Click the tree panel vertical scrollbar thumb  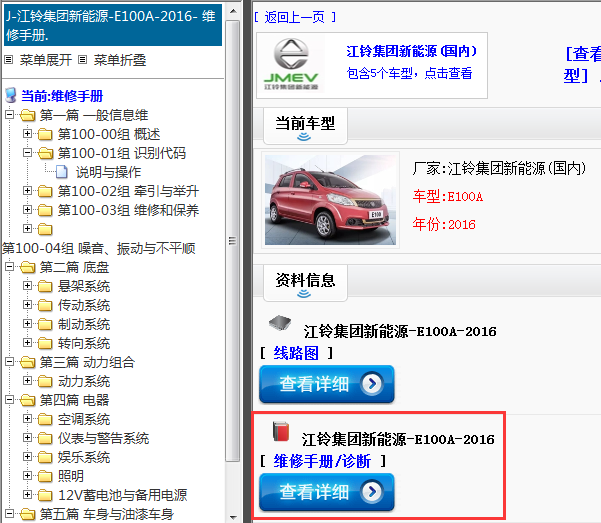pyautogui.click(x=232, y=241)
